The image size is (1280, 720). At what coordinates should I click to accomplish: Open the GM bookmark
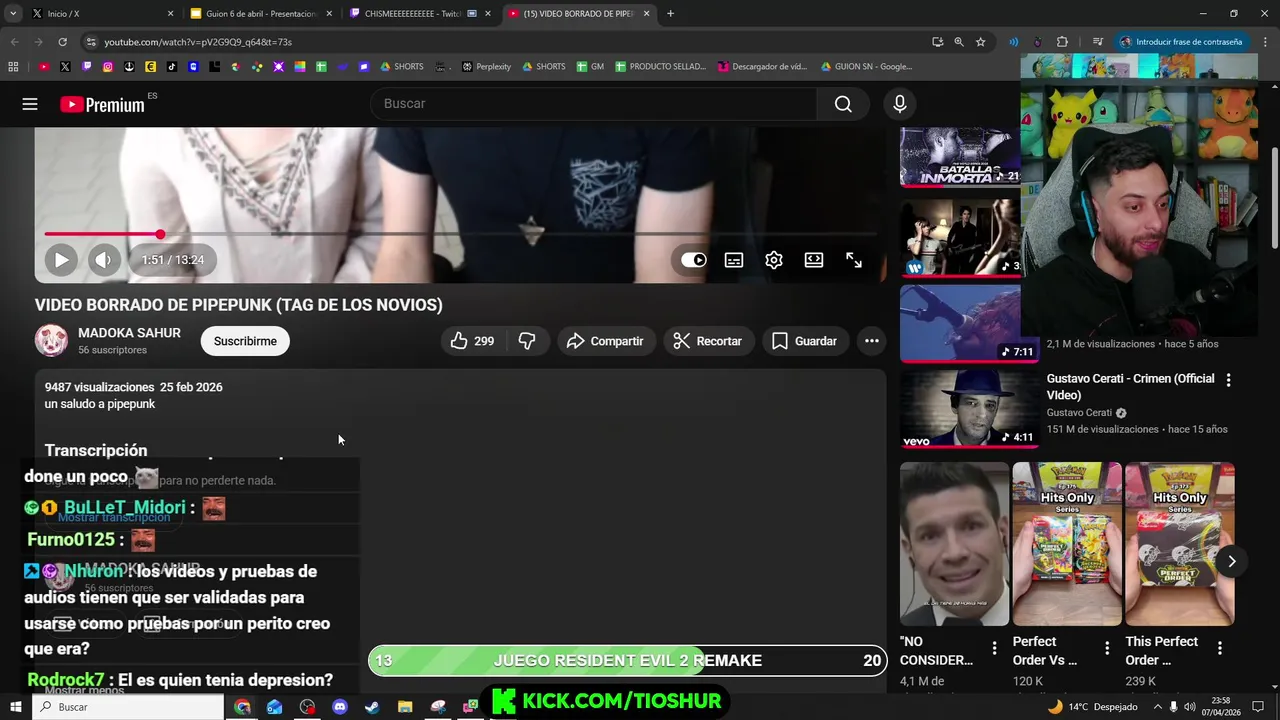[589, 67]
